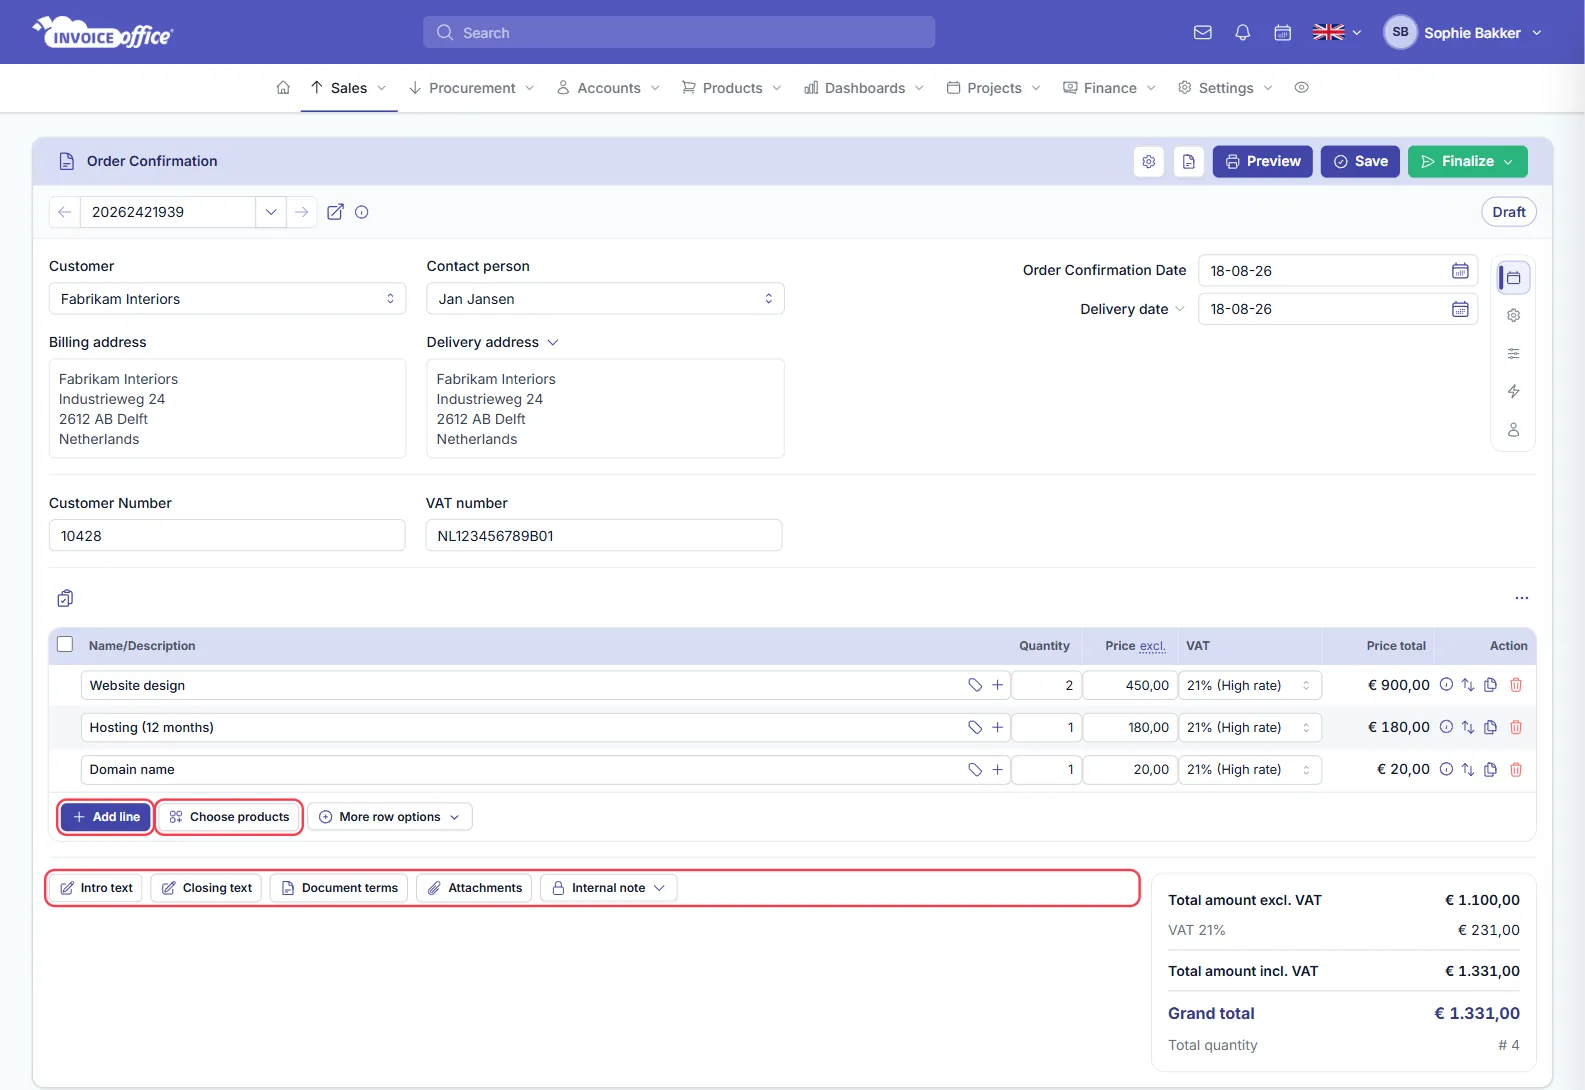Open the sidebar gear settings icon
The image size is (1585, 1090).
[1514, 315]
